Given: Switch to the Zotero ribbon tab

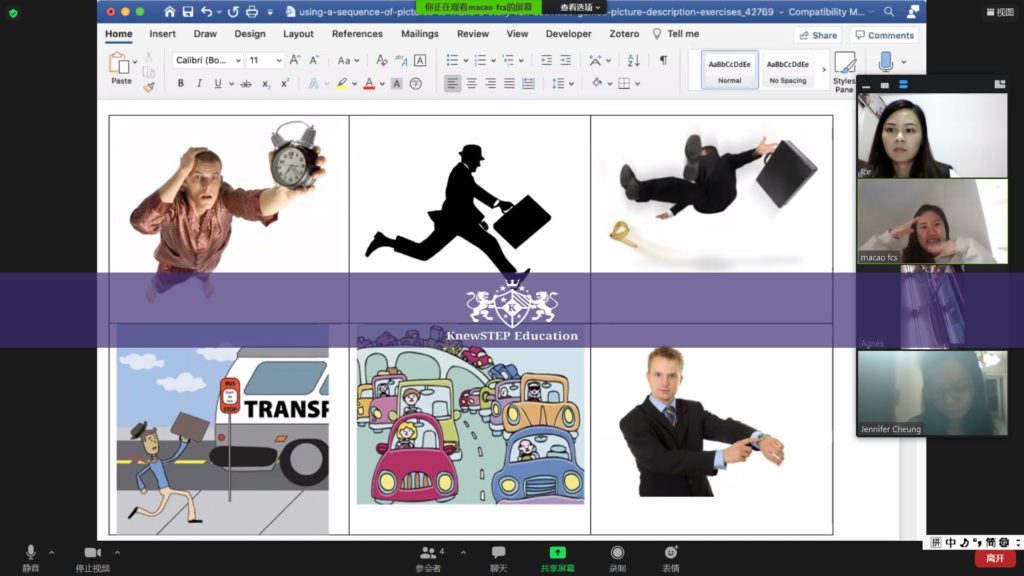Looking at the screenshot, I should 624,34.
